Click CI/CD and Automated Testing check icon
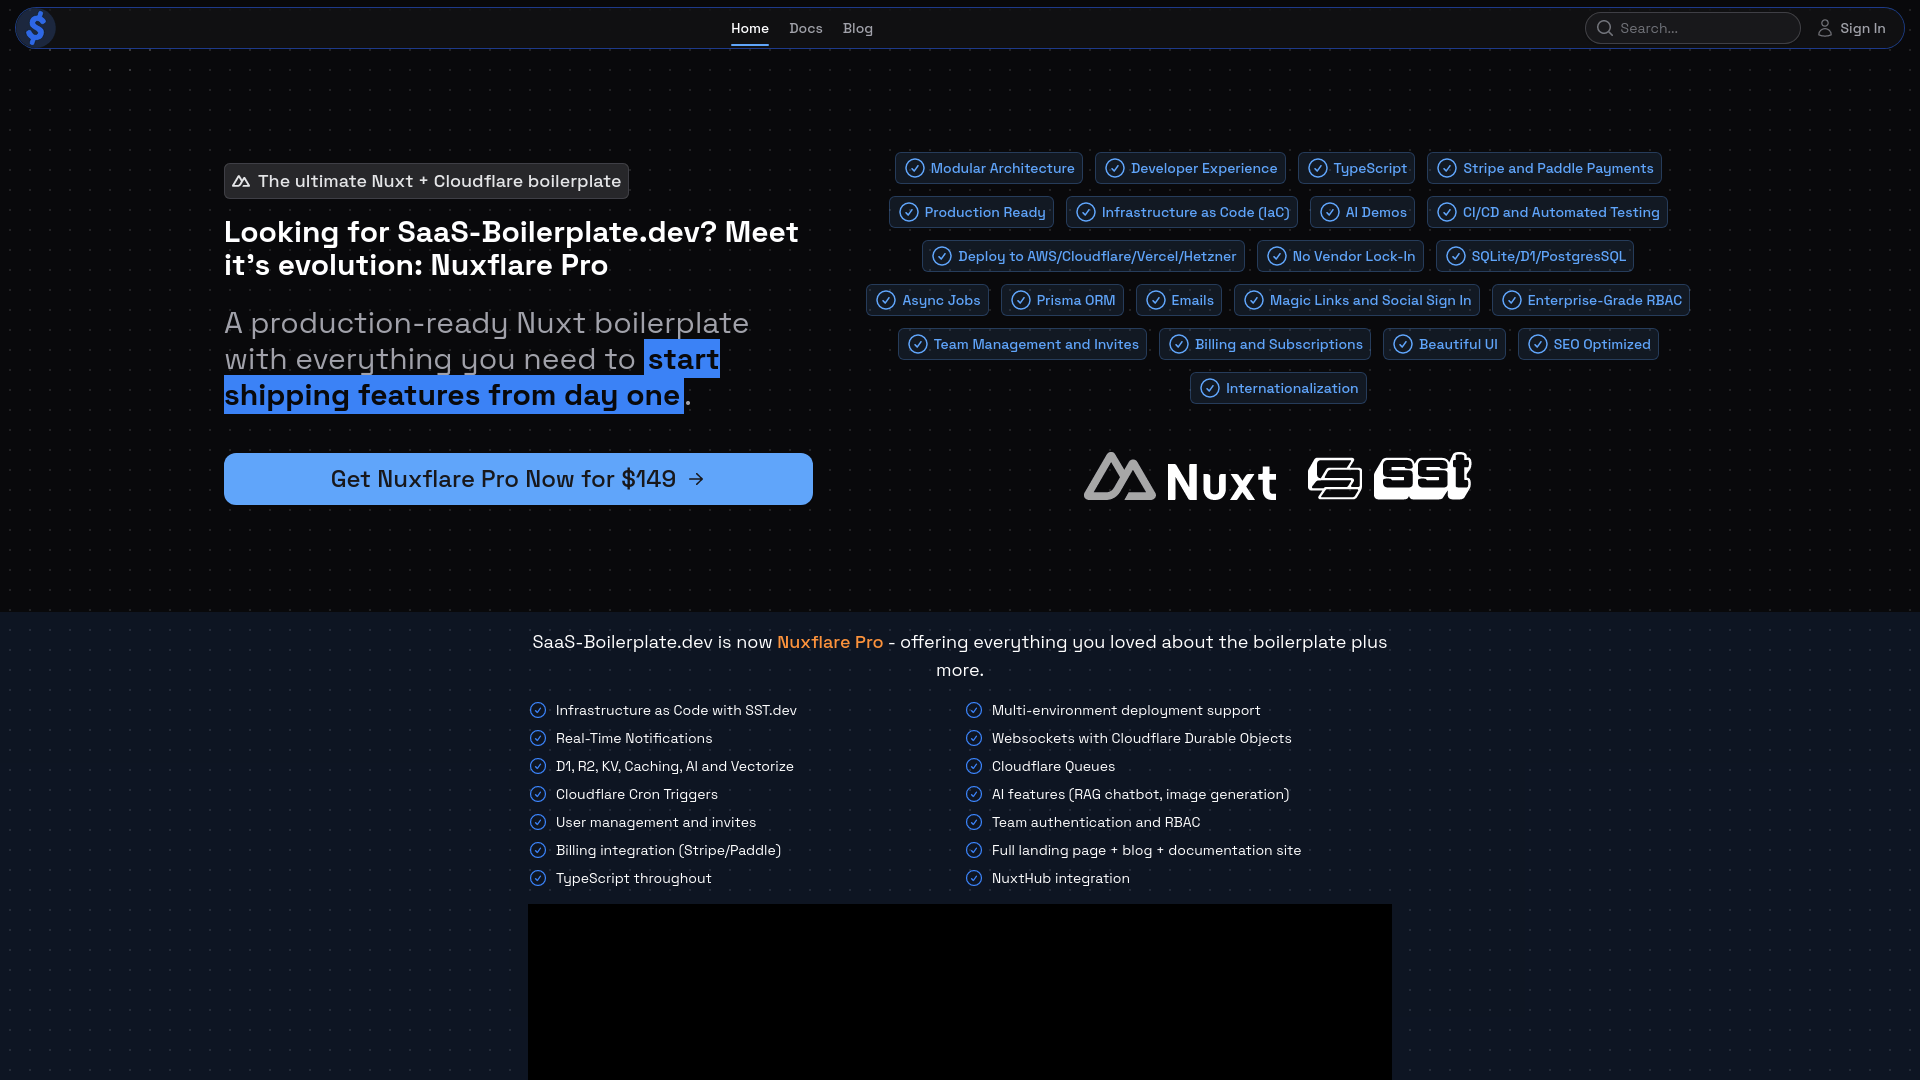The image size is (1920, 1080). 1447,212
